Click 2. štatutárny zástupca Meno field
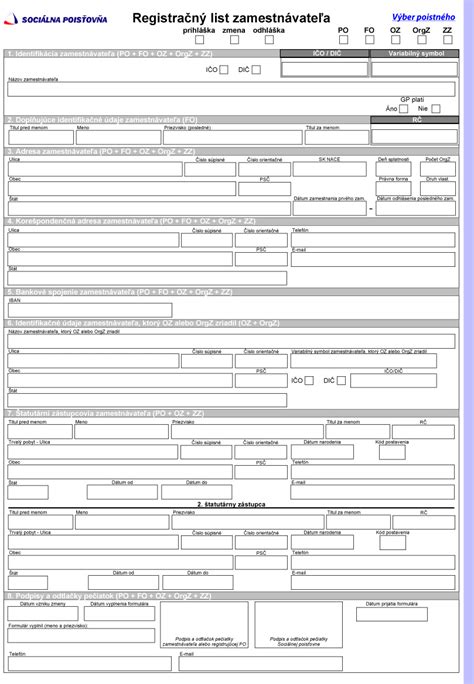 tap(122, 522)
